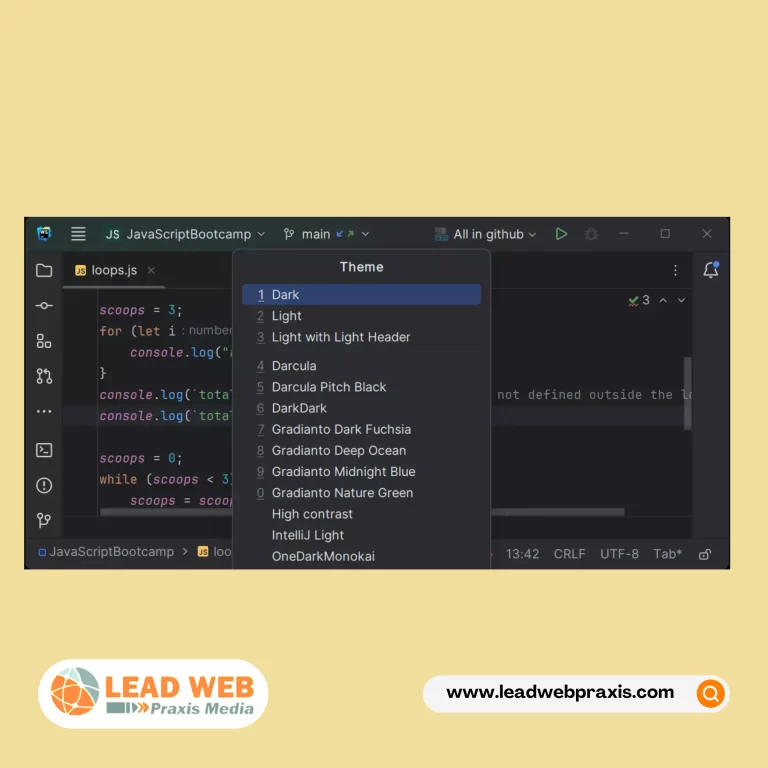Open the Structure tool window
This screenshot has width=768, height=768.
tap(44, 341)
